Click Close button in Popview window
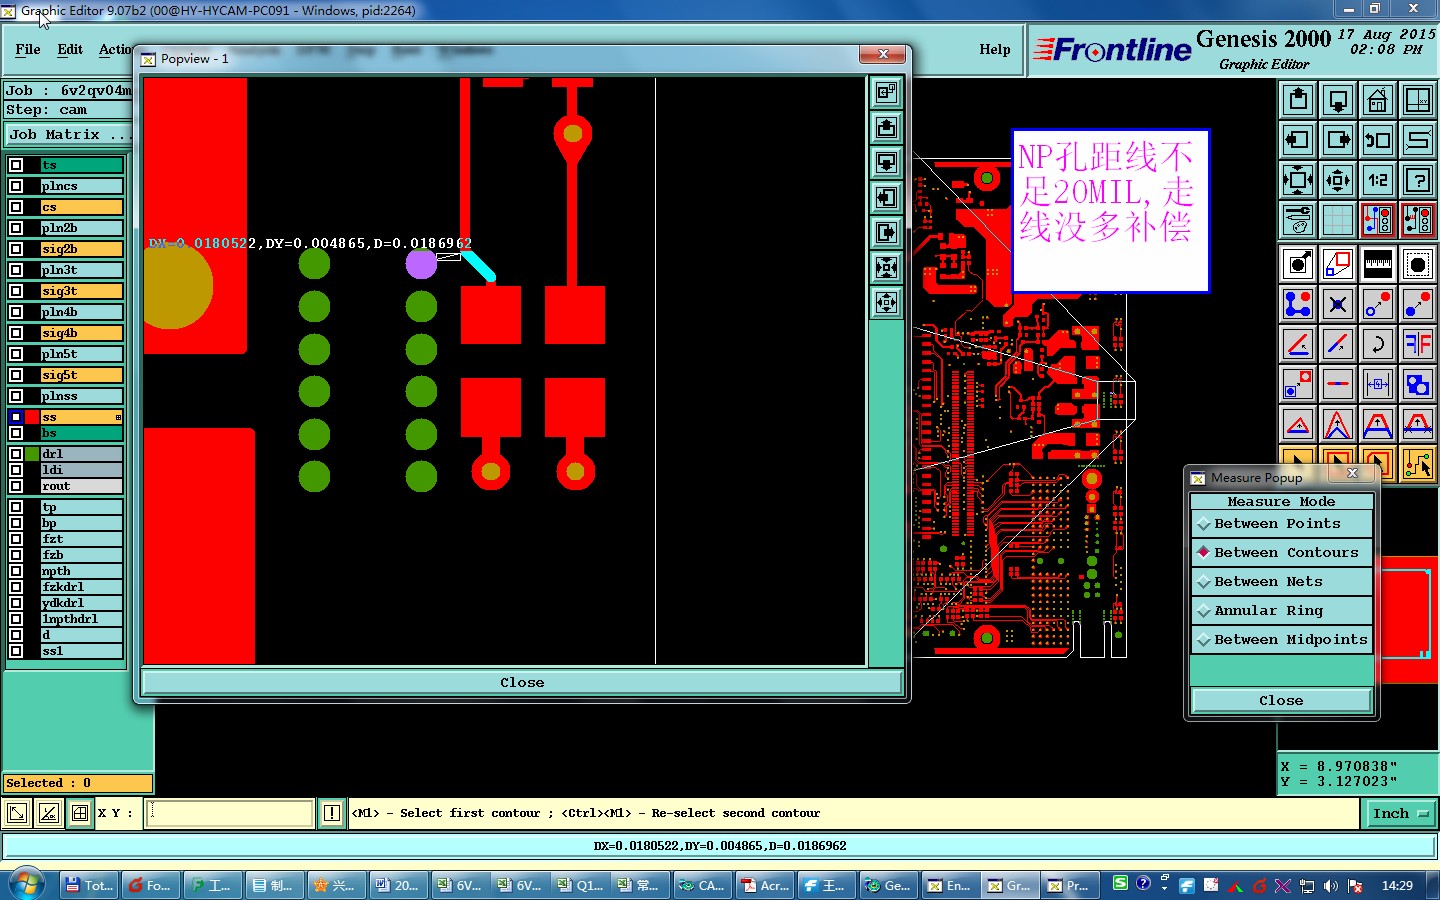Viewport: 1440px width, 900px height. pyautogui.click(x=522, y=682)
